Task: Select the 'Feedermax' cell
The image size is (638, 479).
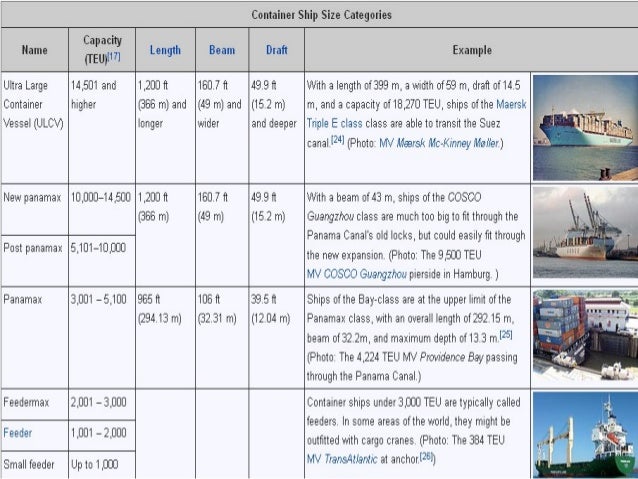Action: tap(35, 405)
